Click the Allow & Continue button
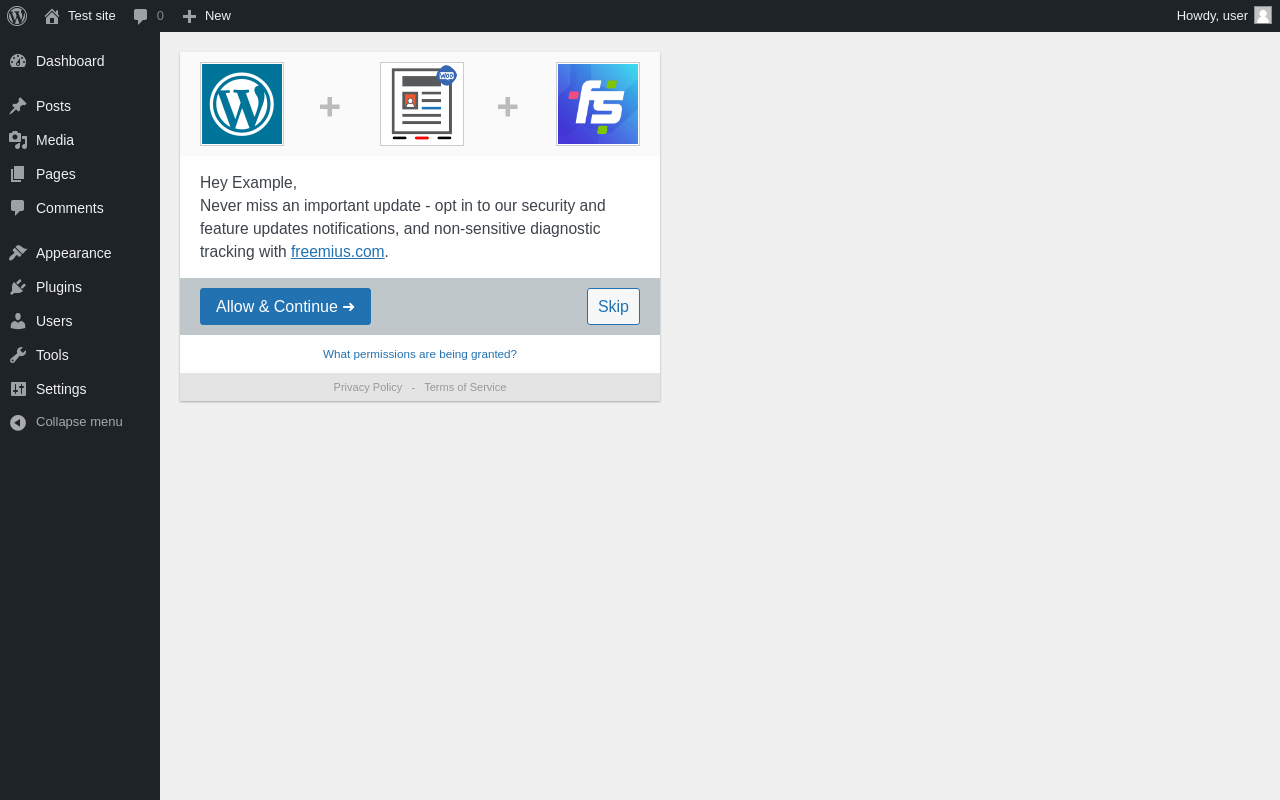This screenshot has height=800, width=1280. click(285, 306)
